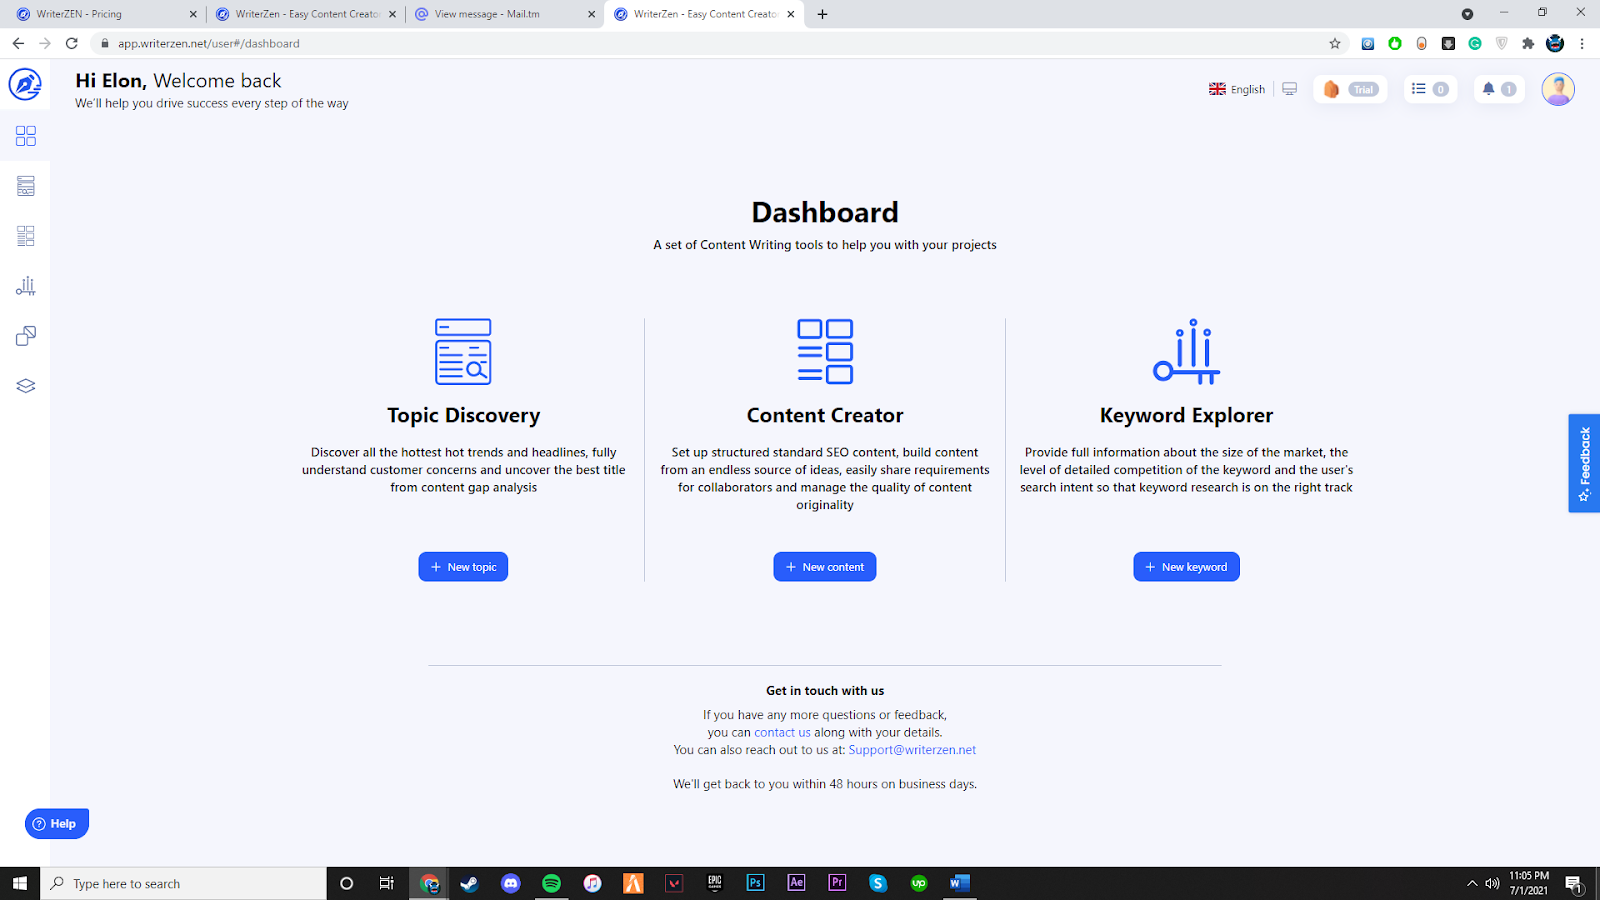1600x900 pixels.
Task: Close the View message - Mail.tm tab
Action: click(x=591, y=14)
